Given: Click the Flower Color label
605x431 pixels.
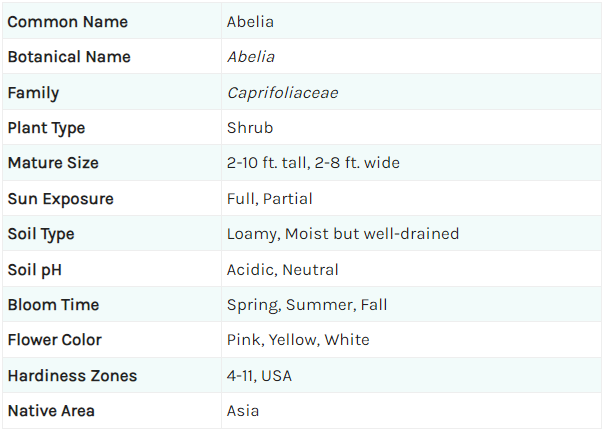Looking at the screenshot, I should pos(54,340).
